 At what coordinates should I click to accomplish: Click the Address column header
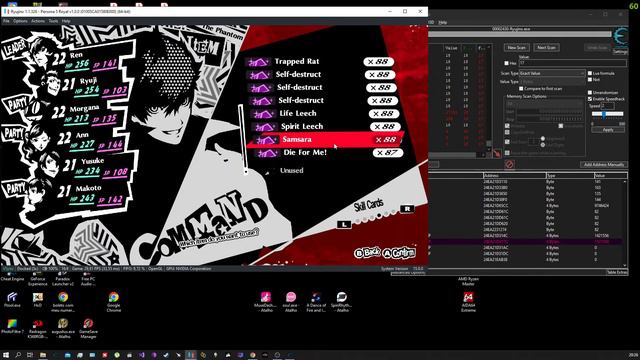[x=514, y=176]
